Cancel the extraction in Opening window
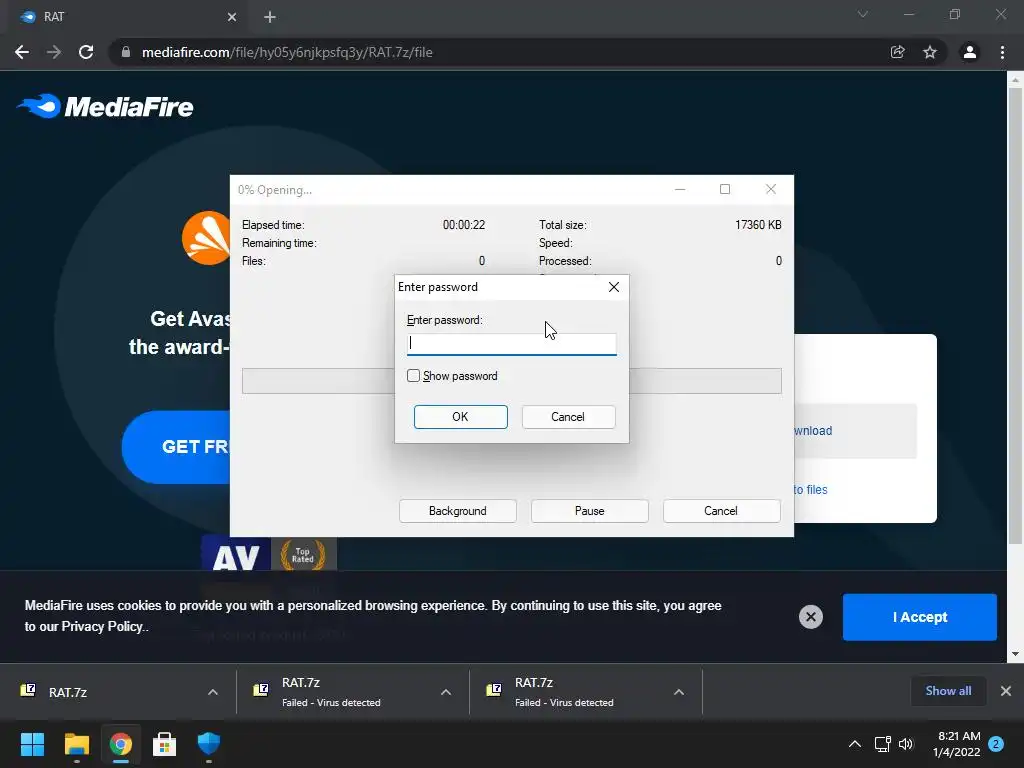Viewport: 1024px width, 768px height. 721,511
